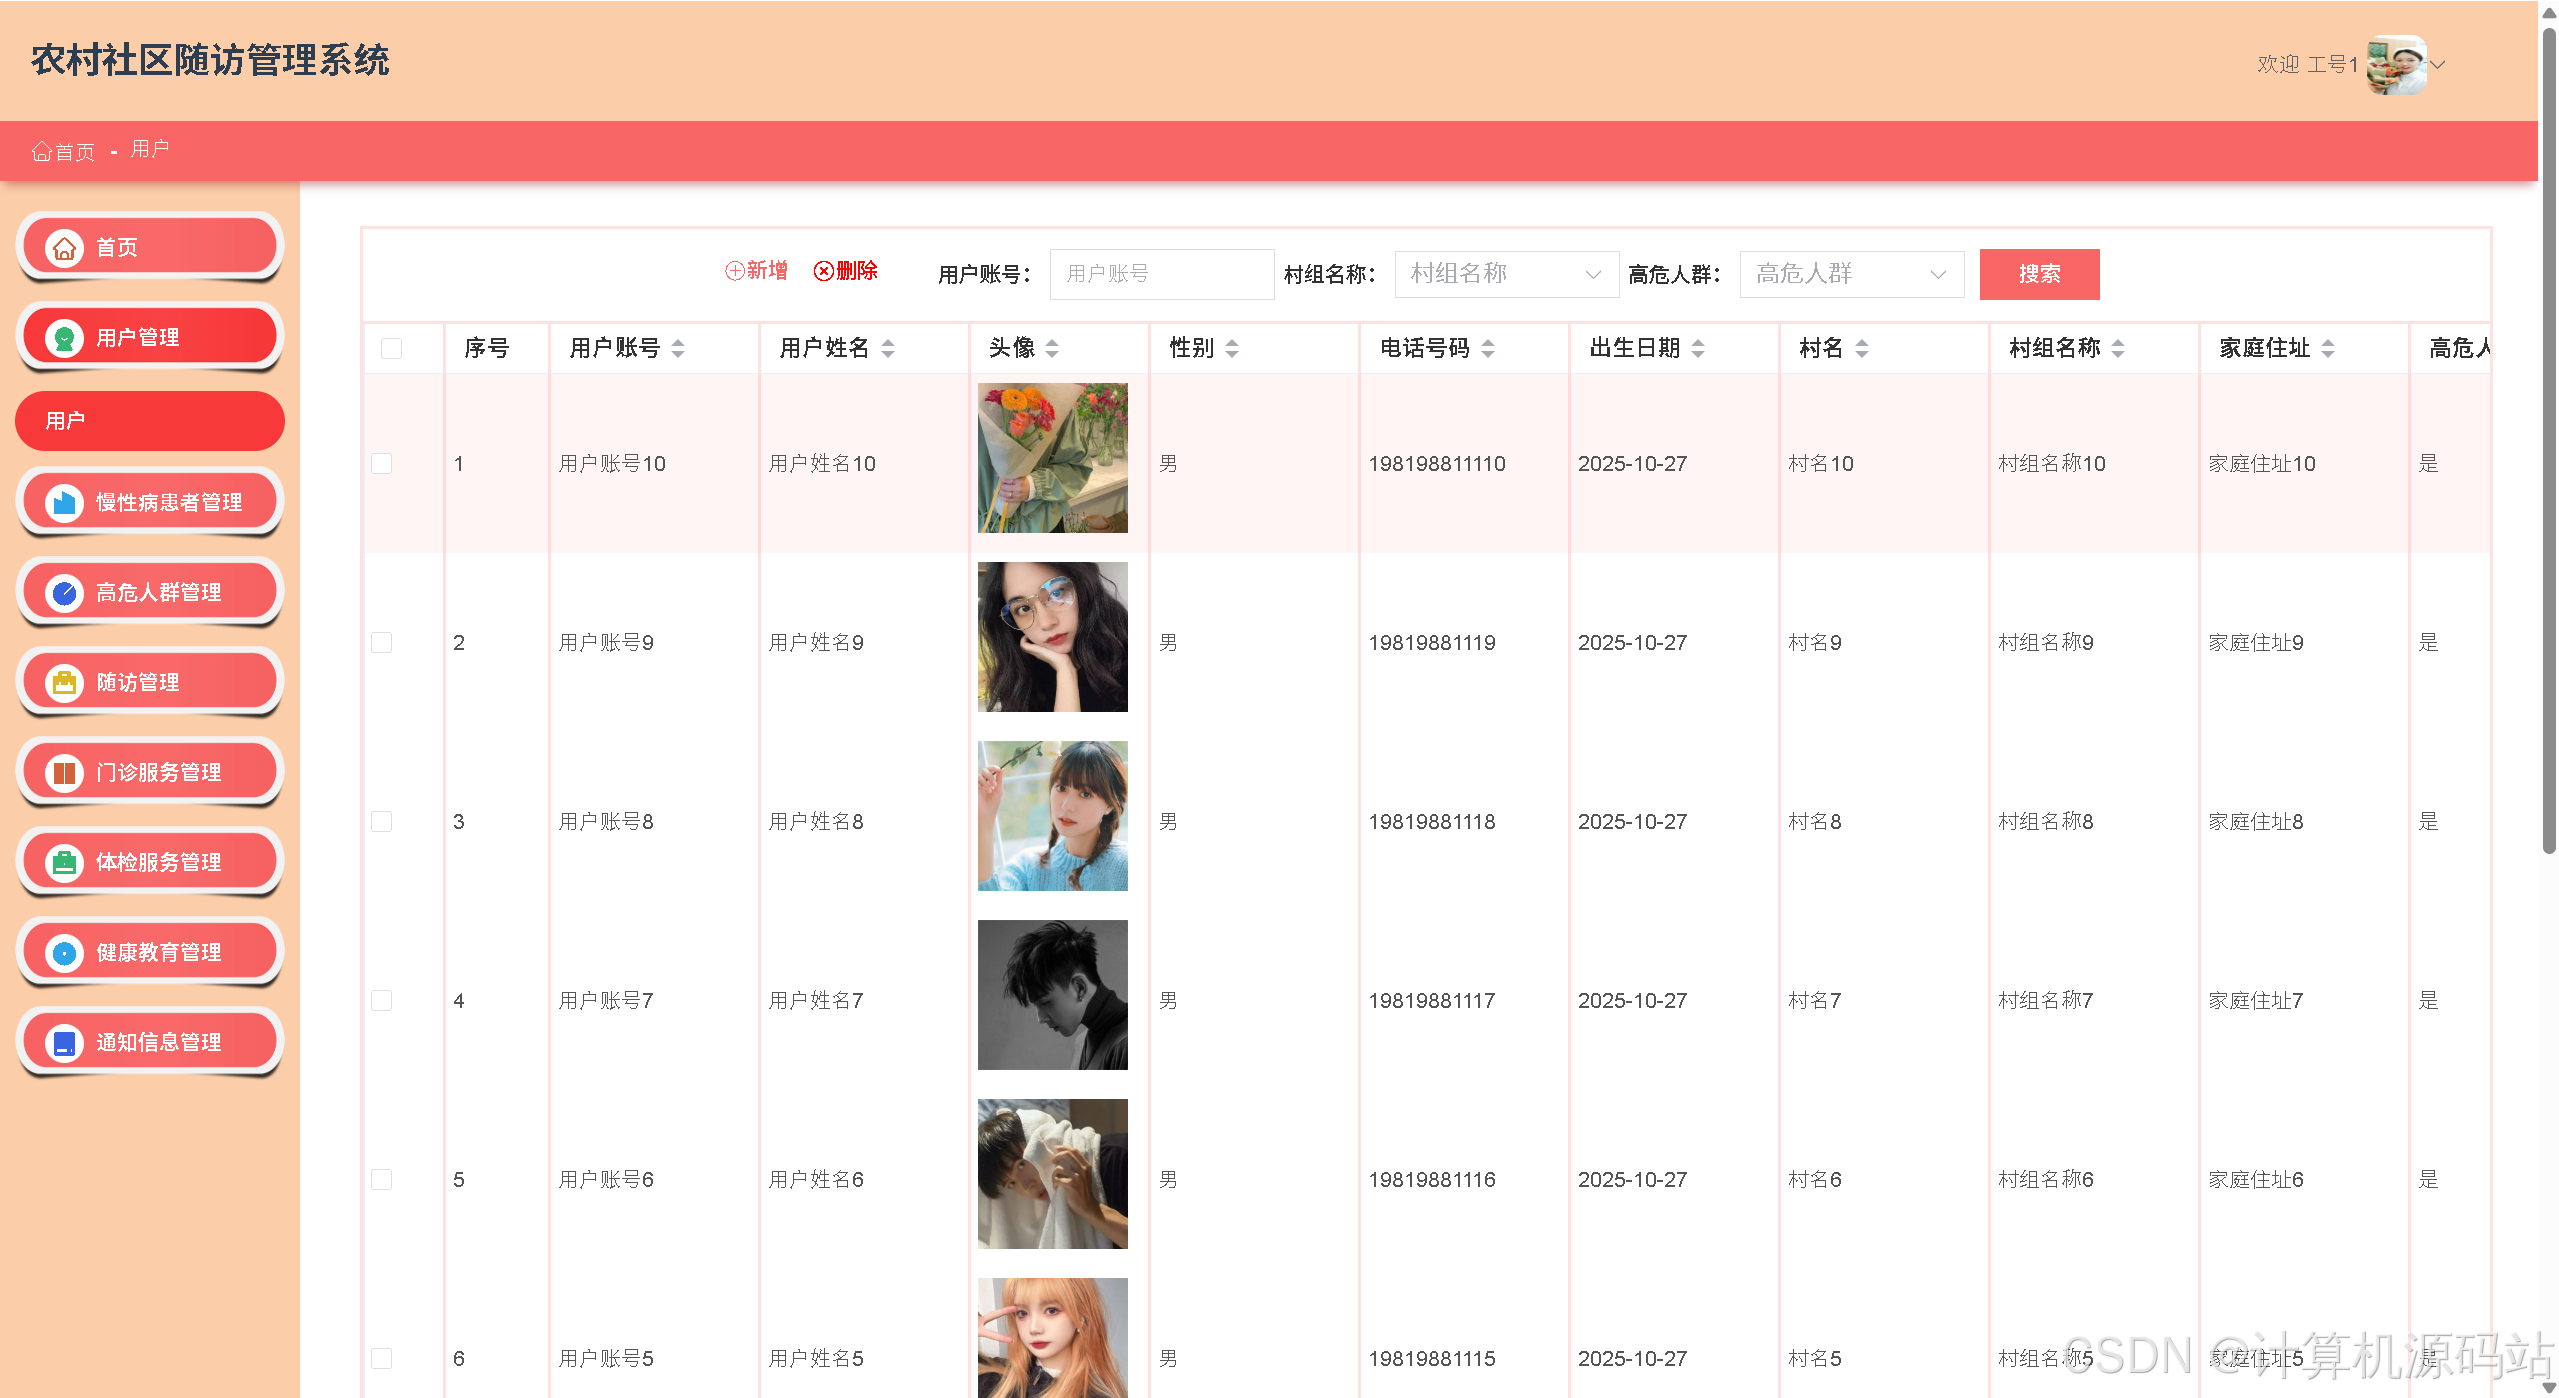Image resolution: width=2559 pixels, height=1398 pixels.
Task: Expand the user menu chevron beside avatar
Action: point(2438,65)
